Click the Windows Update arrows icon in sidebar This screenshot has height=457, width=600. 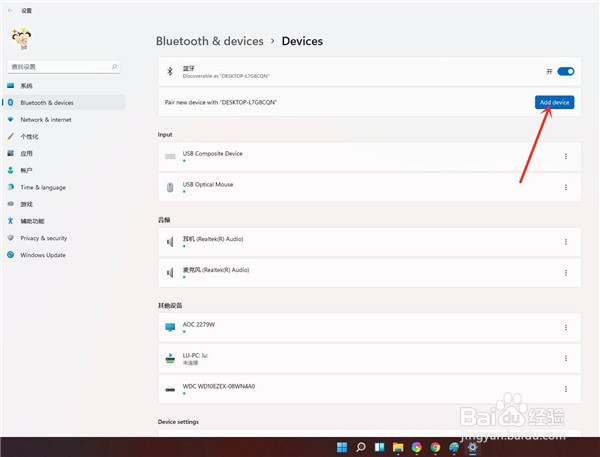click(10, 255)
